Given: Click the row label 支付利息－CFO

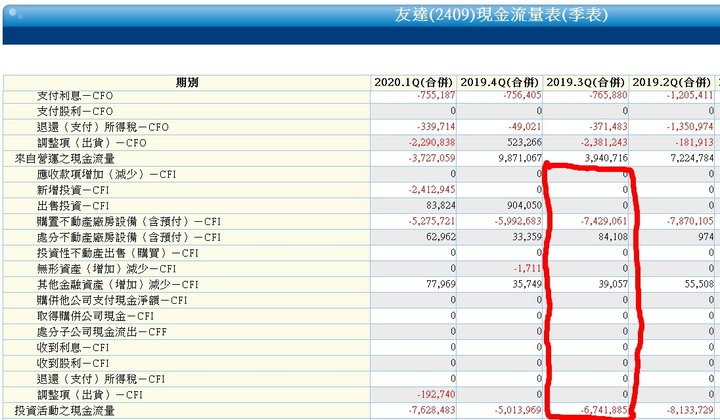Looking at the screenshot, I should 75,96.
